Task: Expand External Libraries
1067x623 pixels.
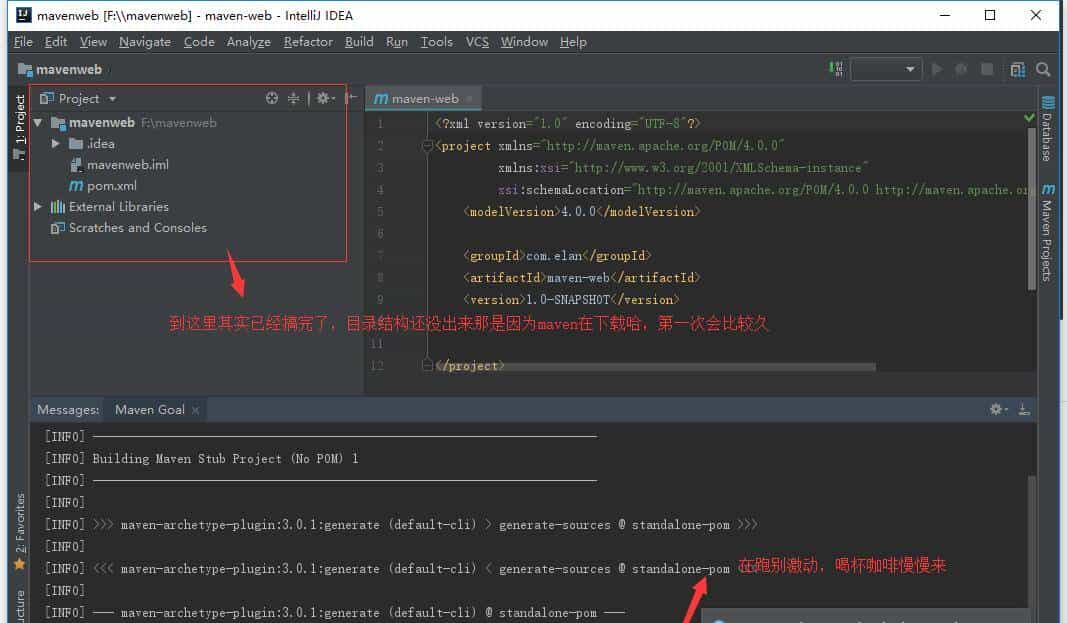Action: [37, 206]
